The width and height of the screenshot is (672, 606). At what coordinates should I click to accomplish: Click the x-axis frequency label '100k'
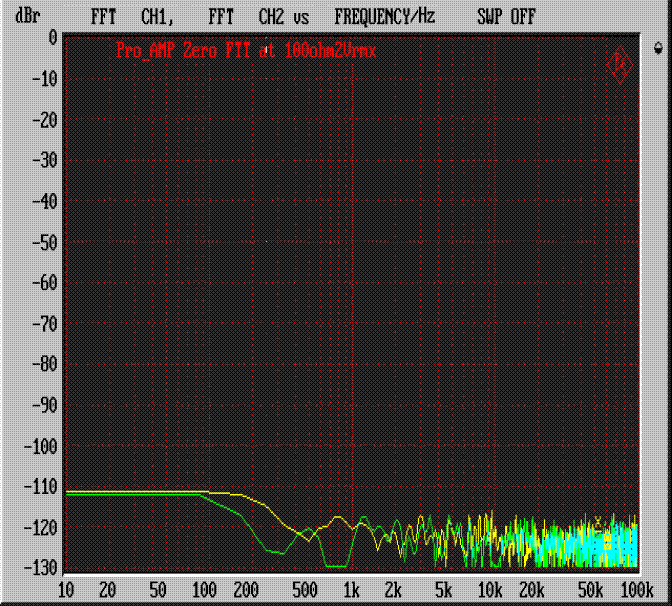[x=637, y=590]
